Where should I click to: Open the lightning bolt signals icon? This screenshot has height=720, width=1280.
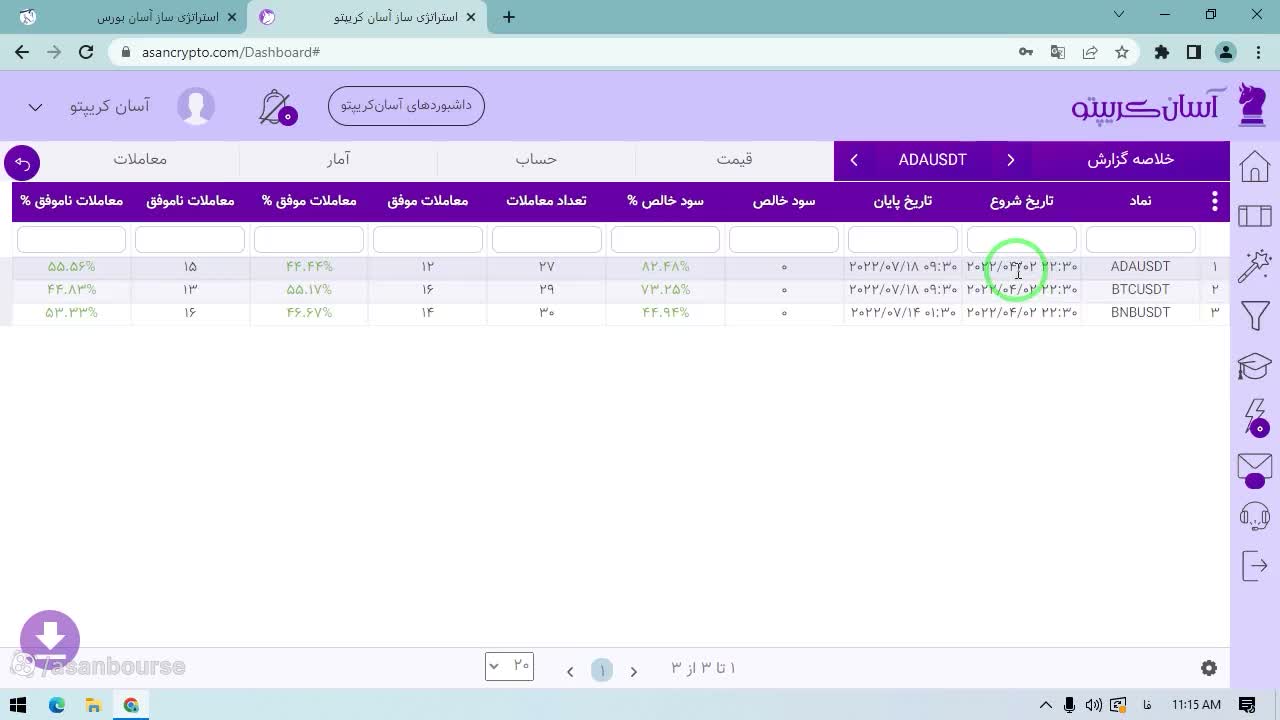pos(1254,416)
